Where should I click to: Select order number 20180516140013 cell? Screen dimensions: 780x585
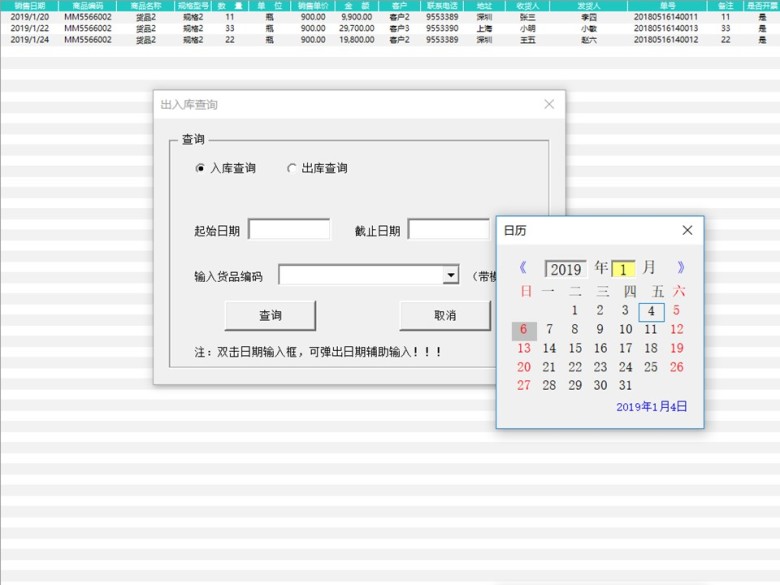(666, 28)
